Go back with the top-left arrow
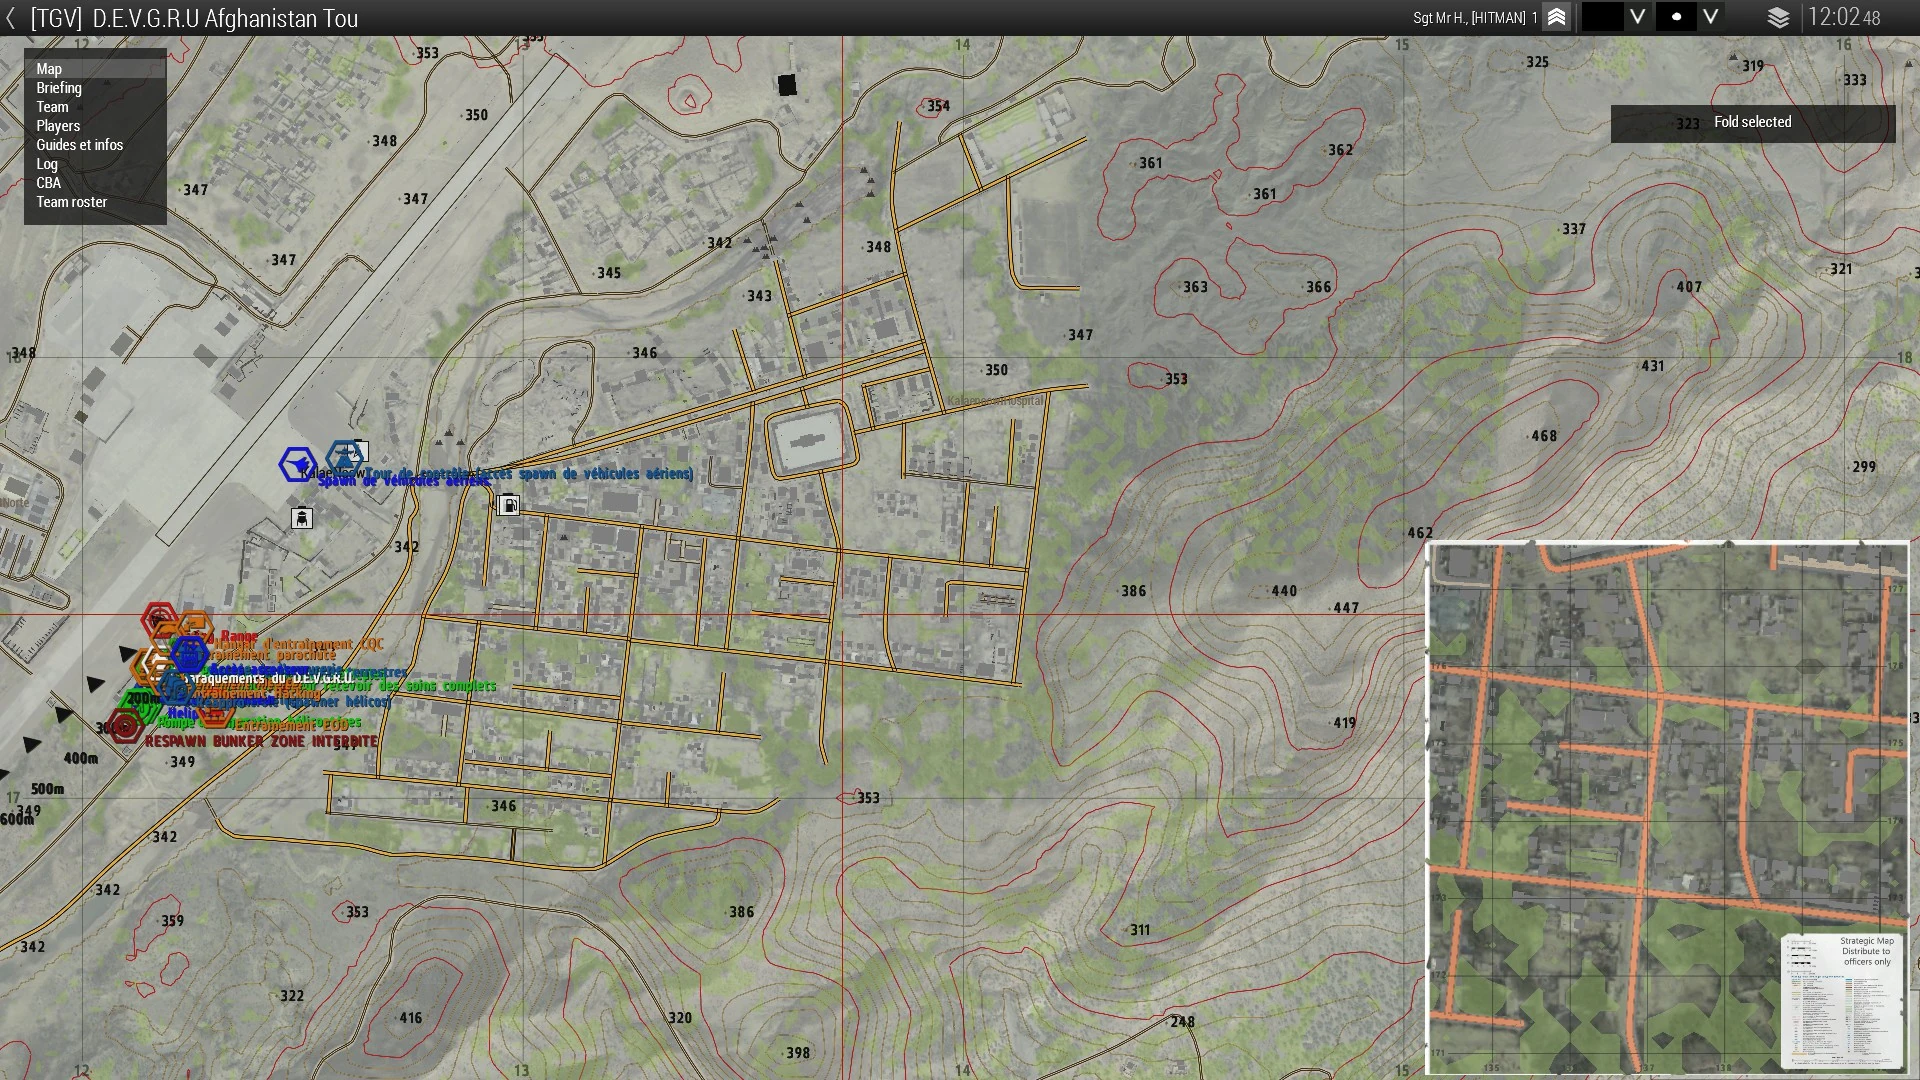 click(11, 18)
